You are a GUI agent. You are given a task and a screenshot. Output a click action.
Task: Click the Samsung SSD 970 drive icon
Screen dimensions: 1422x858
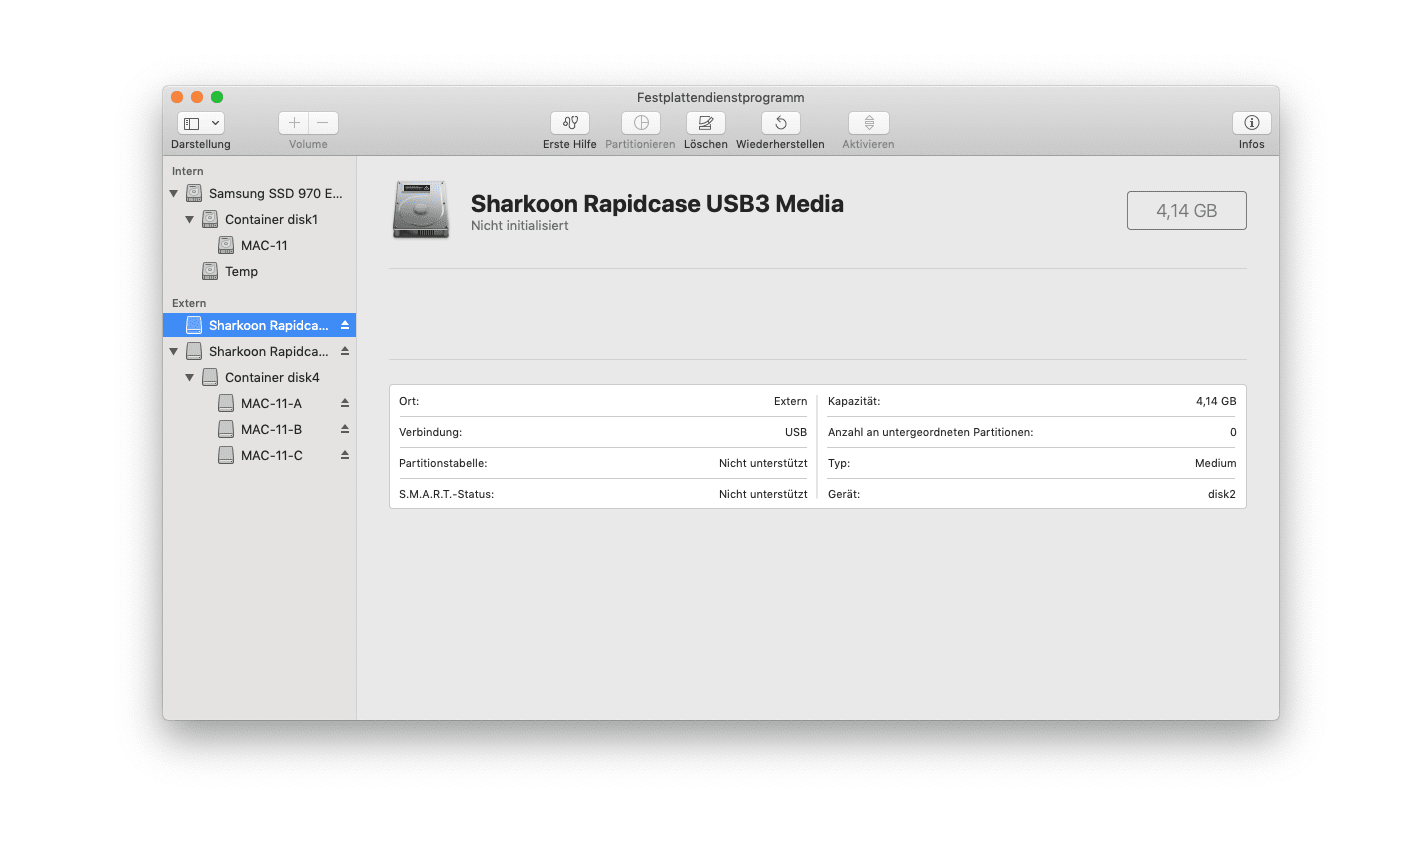194,194
